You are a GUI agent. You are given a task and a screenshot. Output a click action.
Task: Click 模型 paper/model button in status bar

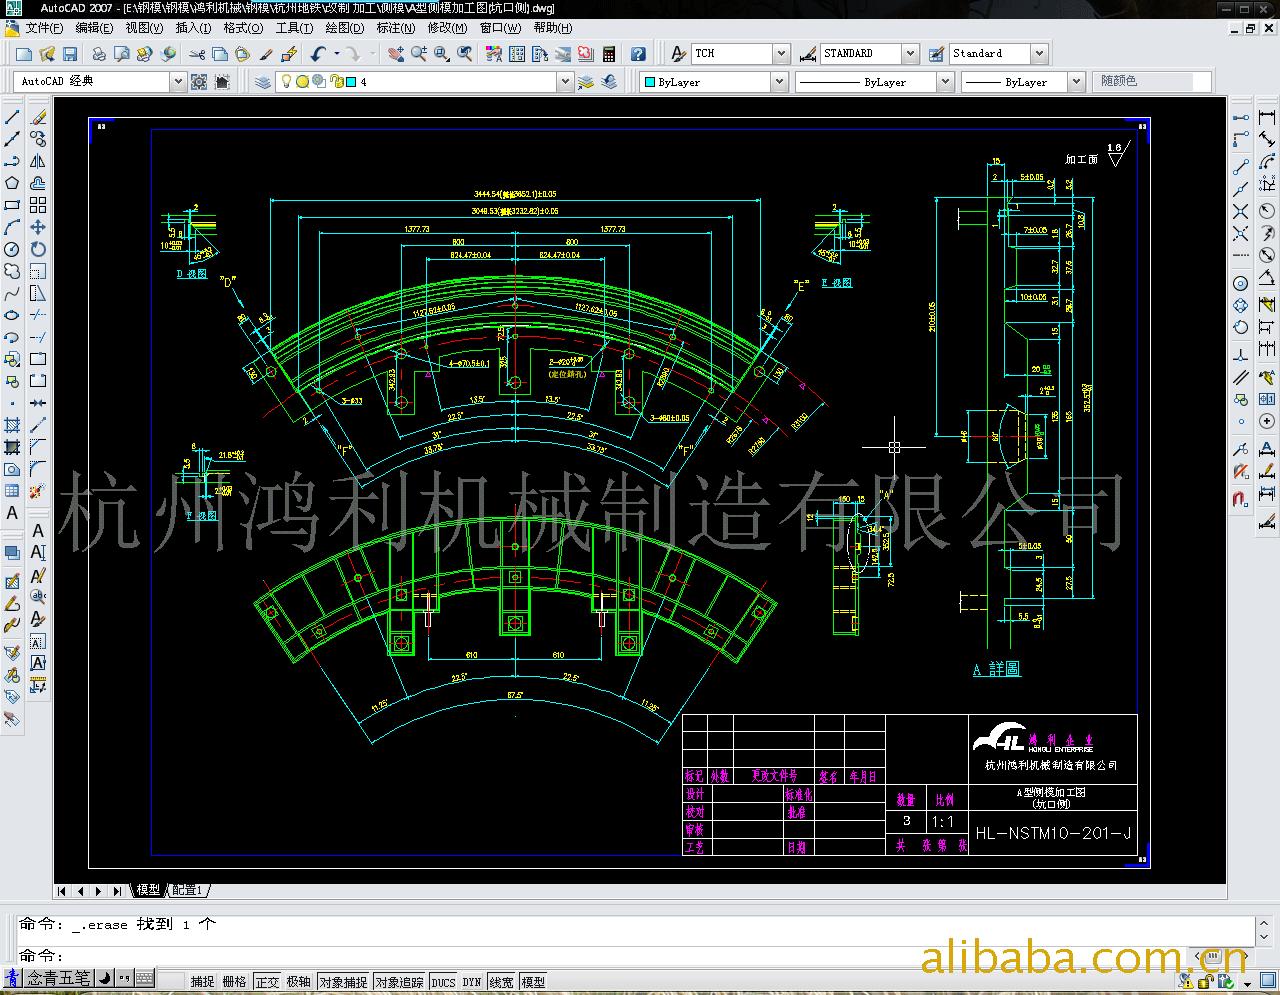(x=534, y=982)
